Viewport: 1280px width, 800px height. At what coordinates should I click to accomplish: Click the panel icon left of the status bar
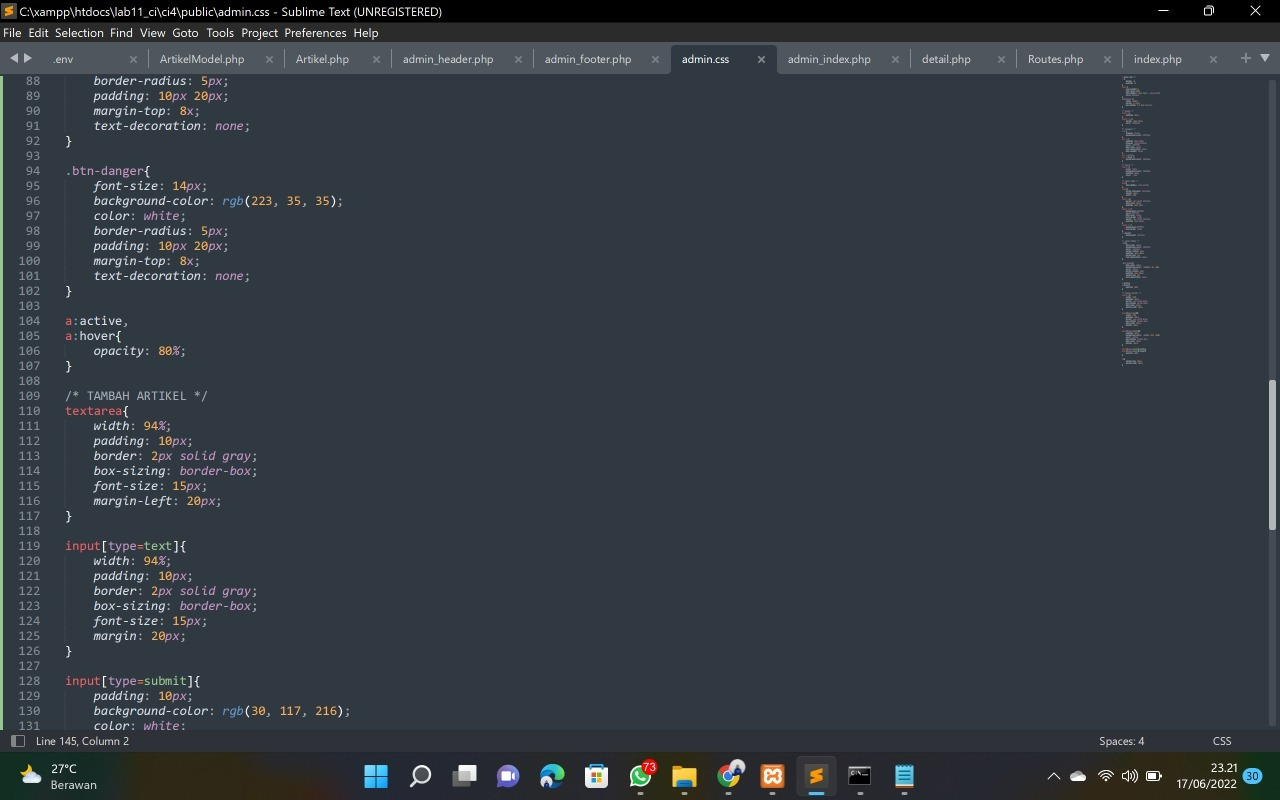17,741
